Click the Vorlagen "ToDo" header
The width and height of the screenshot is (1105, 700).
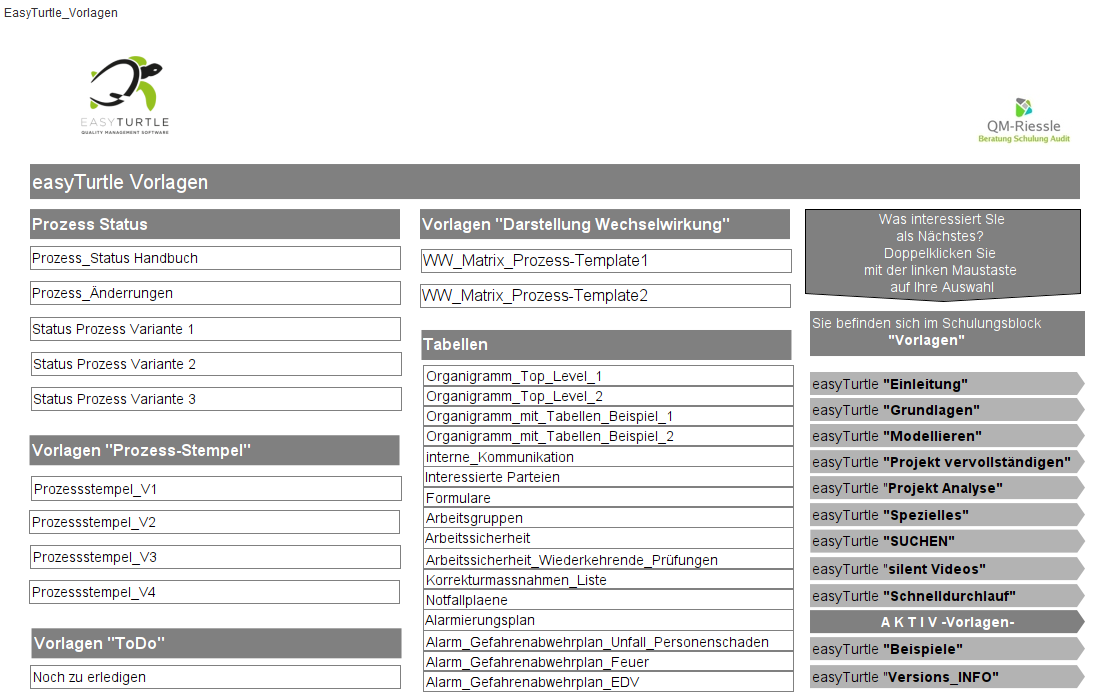coord(216,644)
